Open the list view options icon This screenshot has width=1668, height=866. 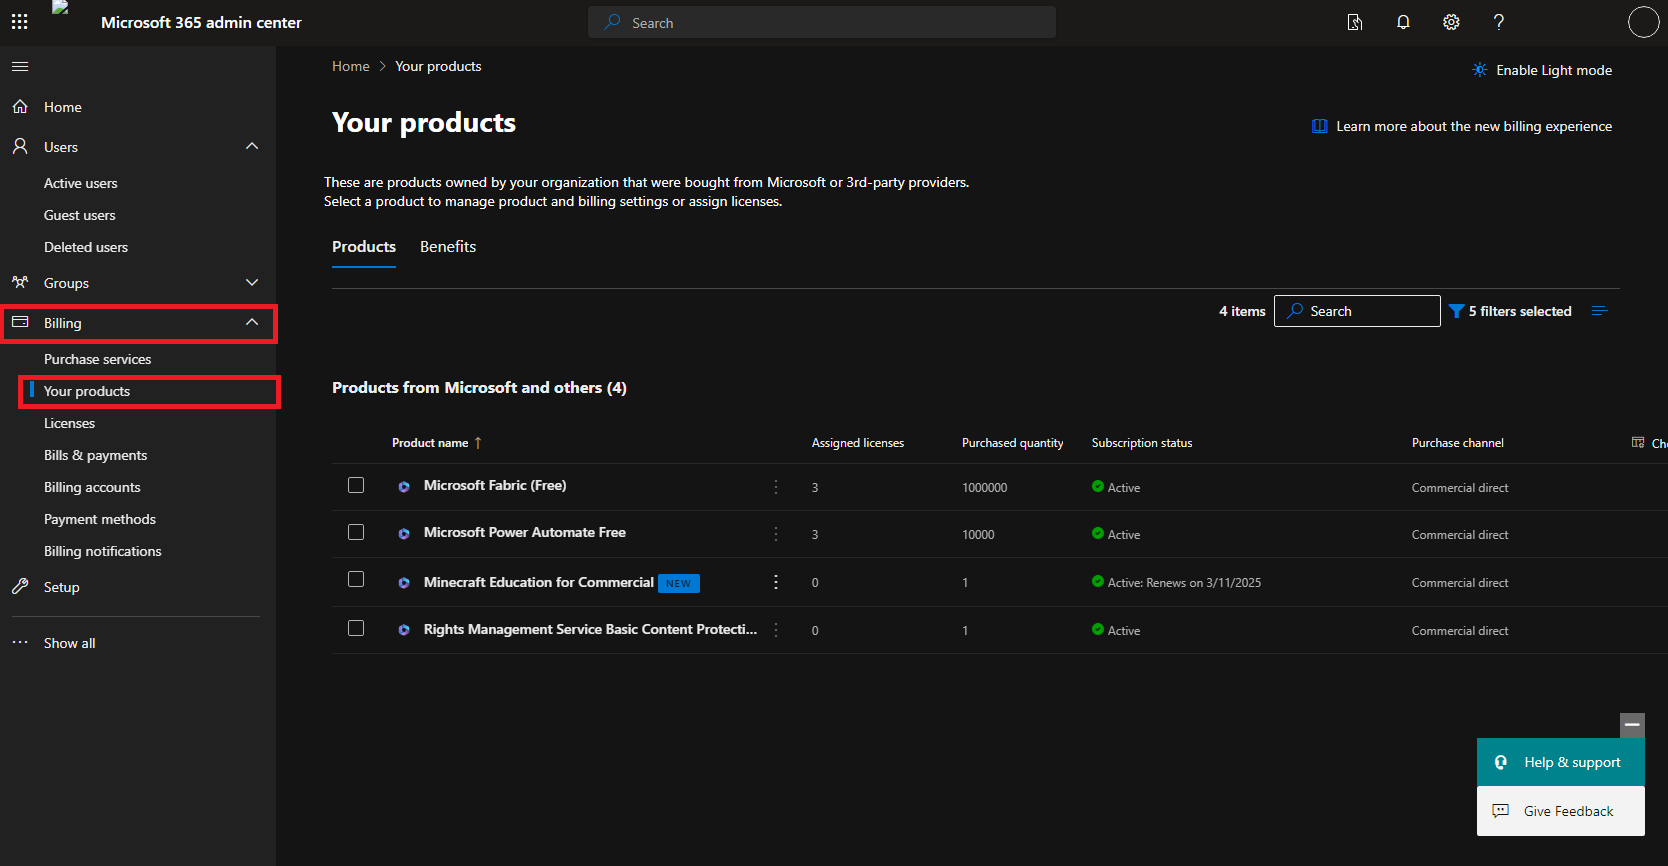point(1600,311)
